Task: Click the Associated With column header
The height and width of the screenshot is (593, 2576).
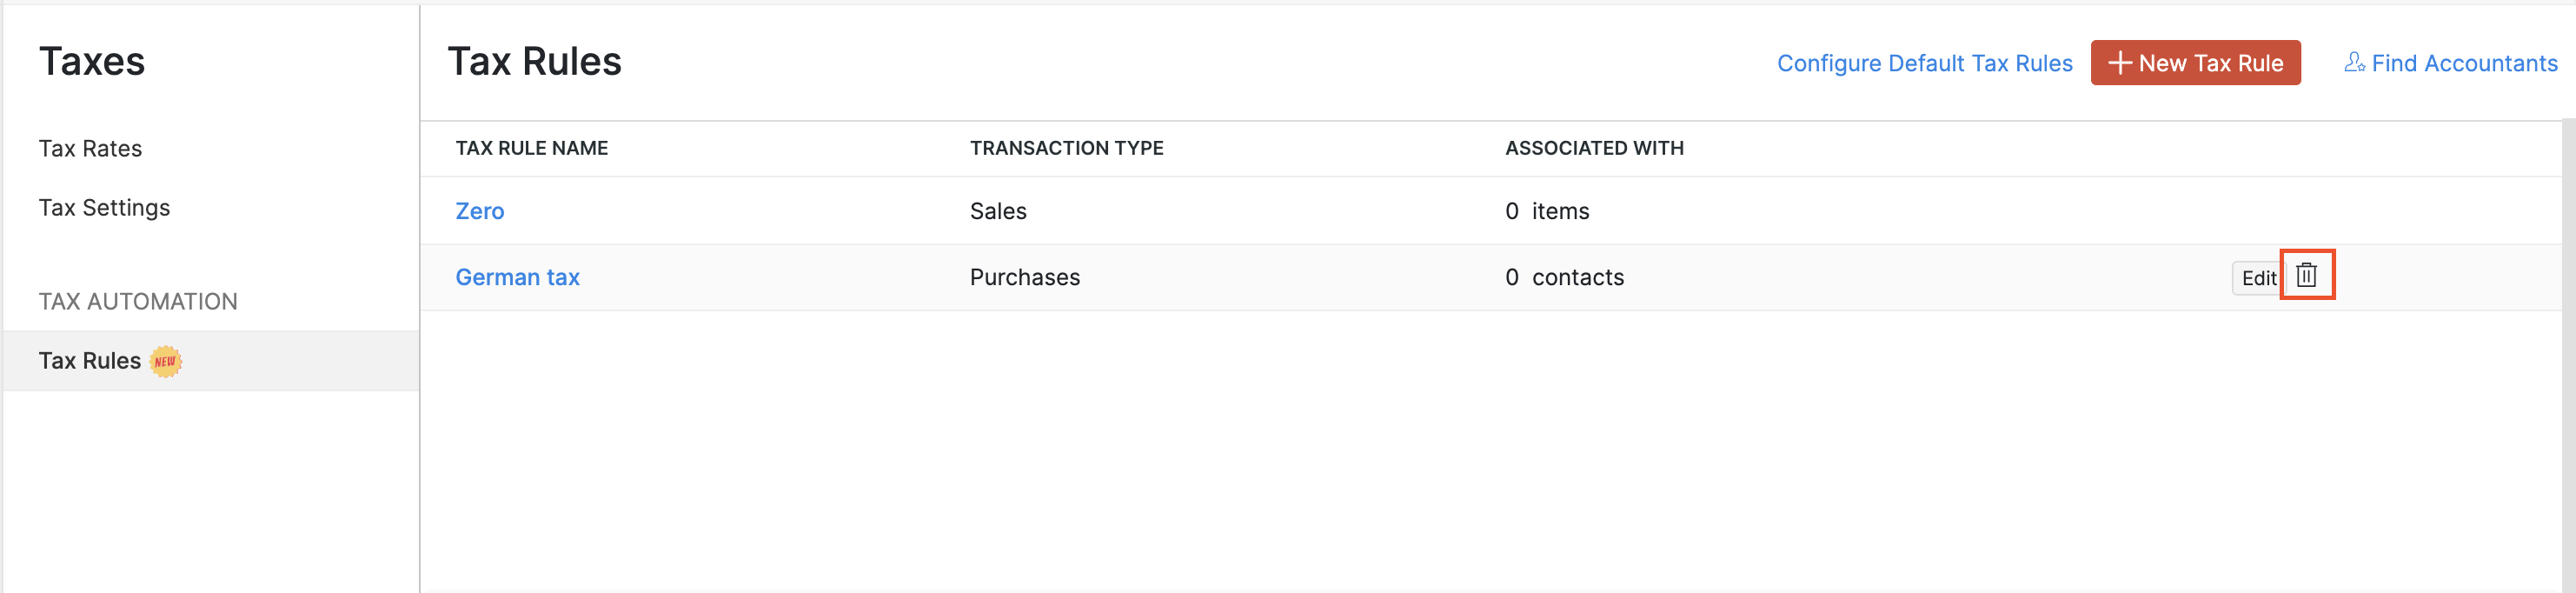Action: pos(1594,148)
